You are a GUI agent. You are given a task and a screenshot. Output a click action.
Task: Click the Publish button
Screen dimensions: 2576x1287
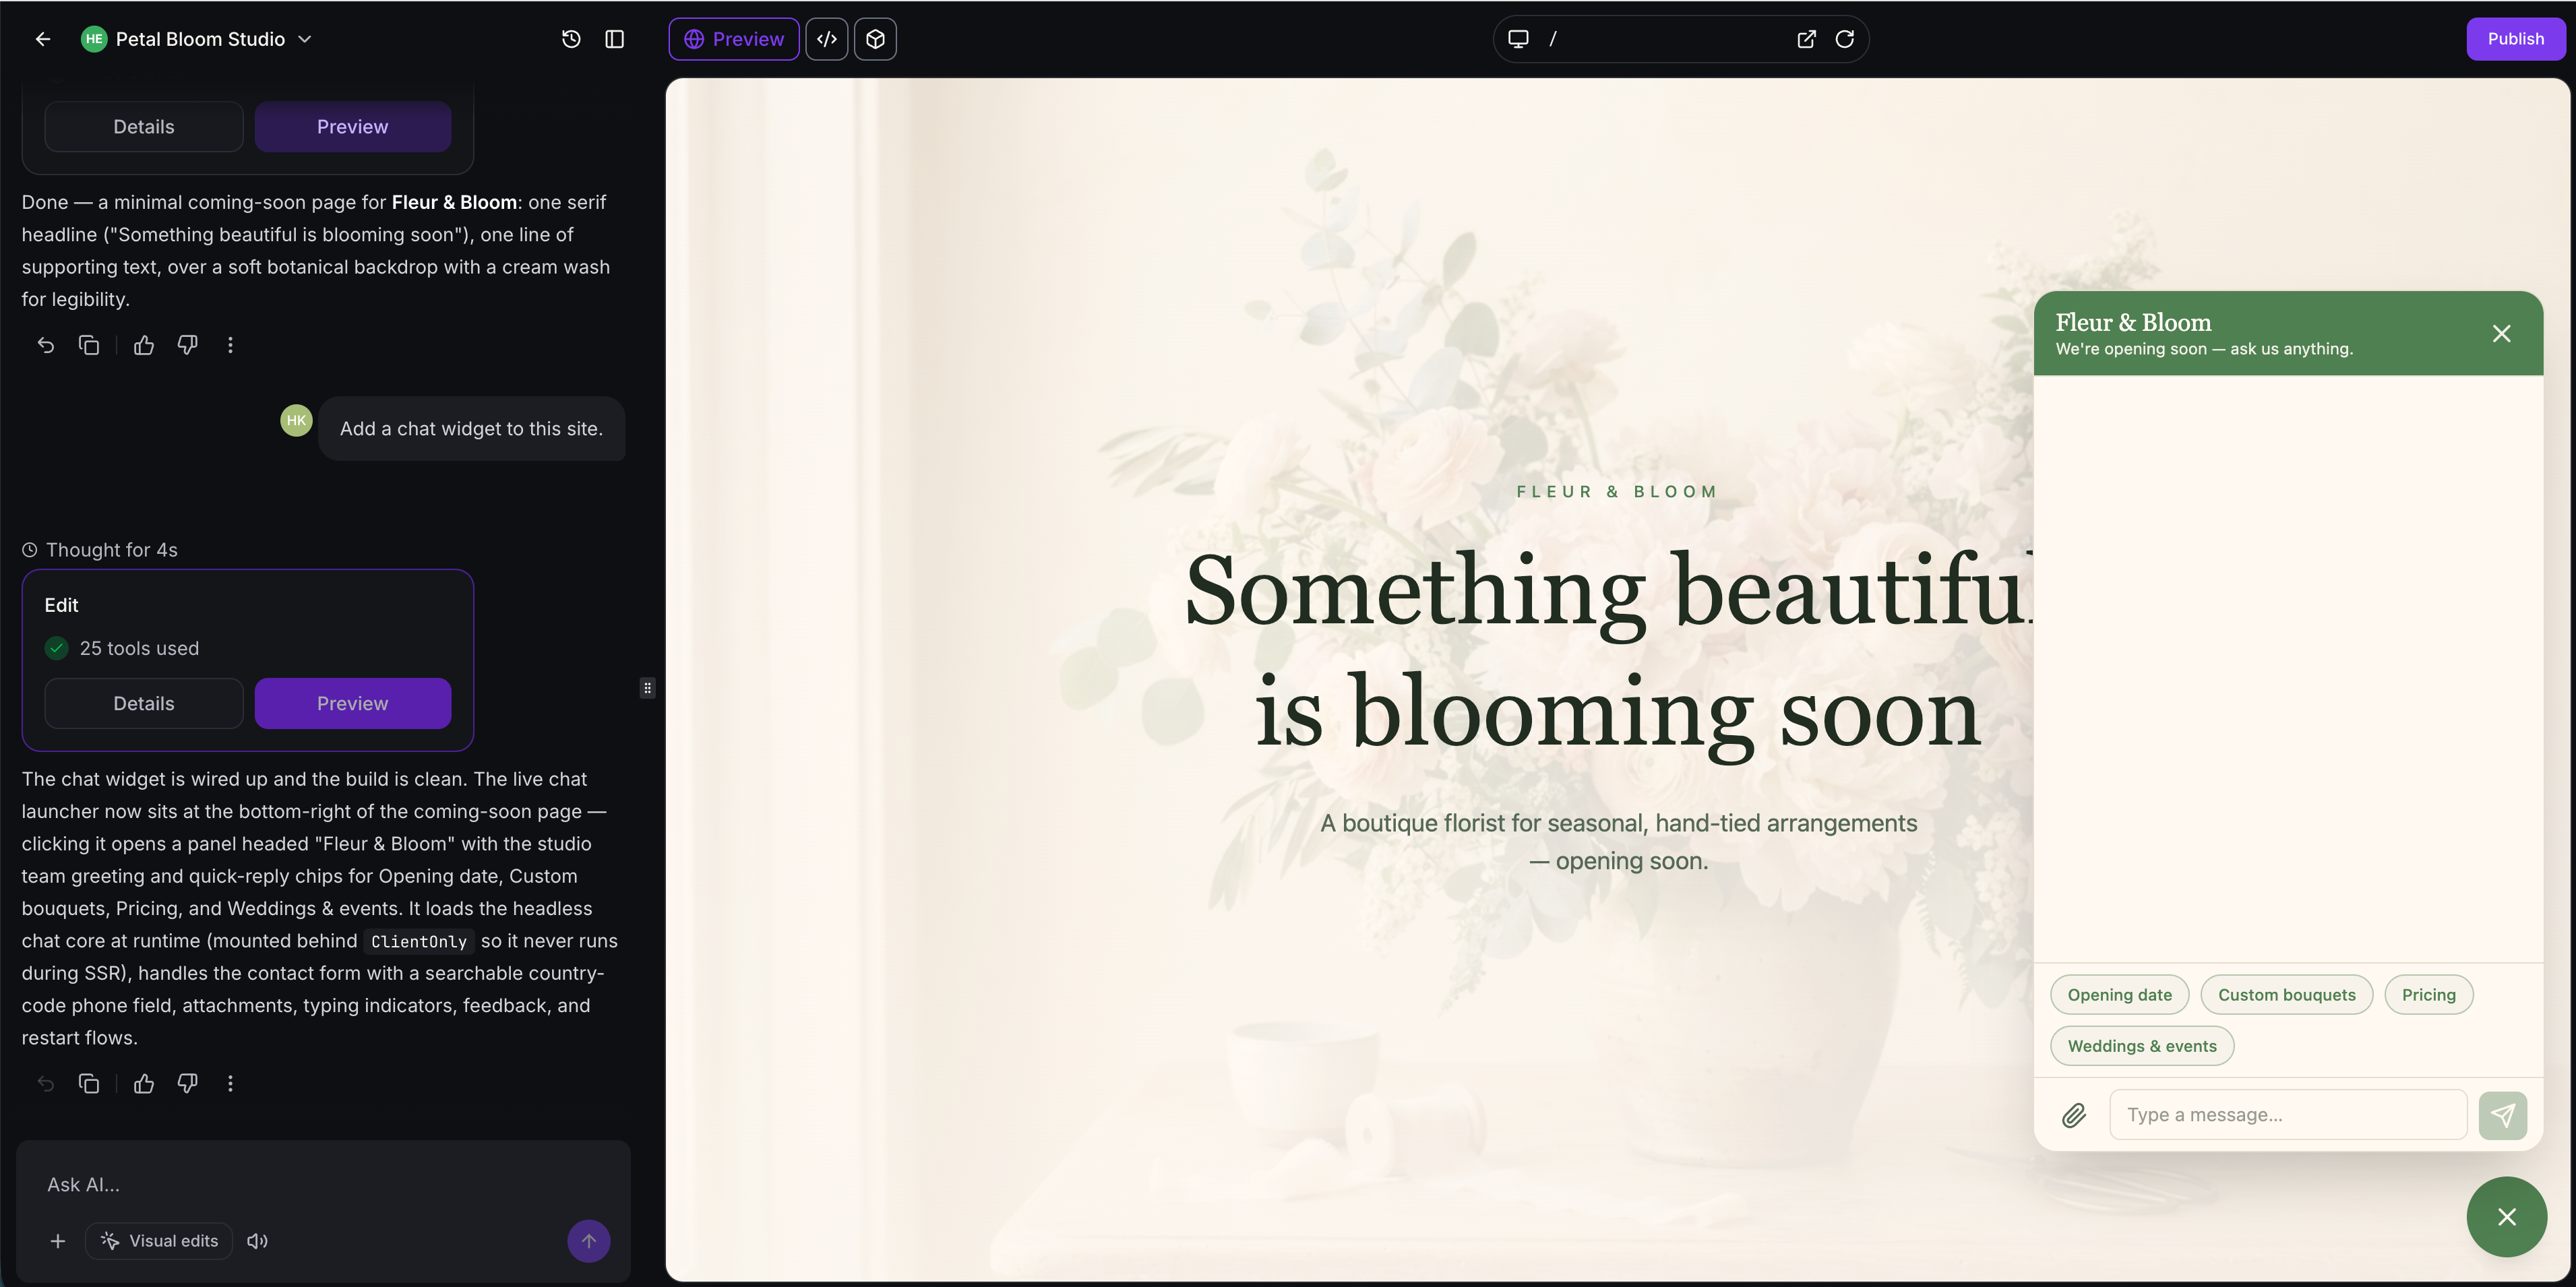tap(2515, 39)
